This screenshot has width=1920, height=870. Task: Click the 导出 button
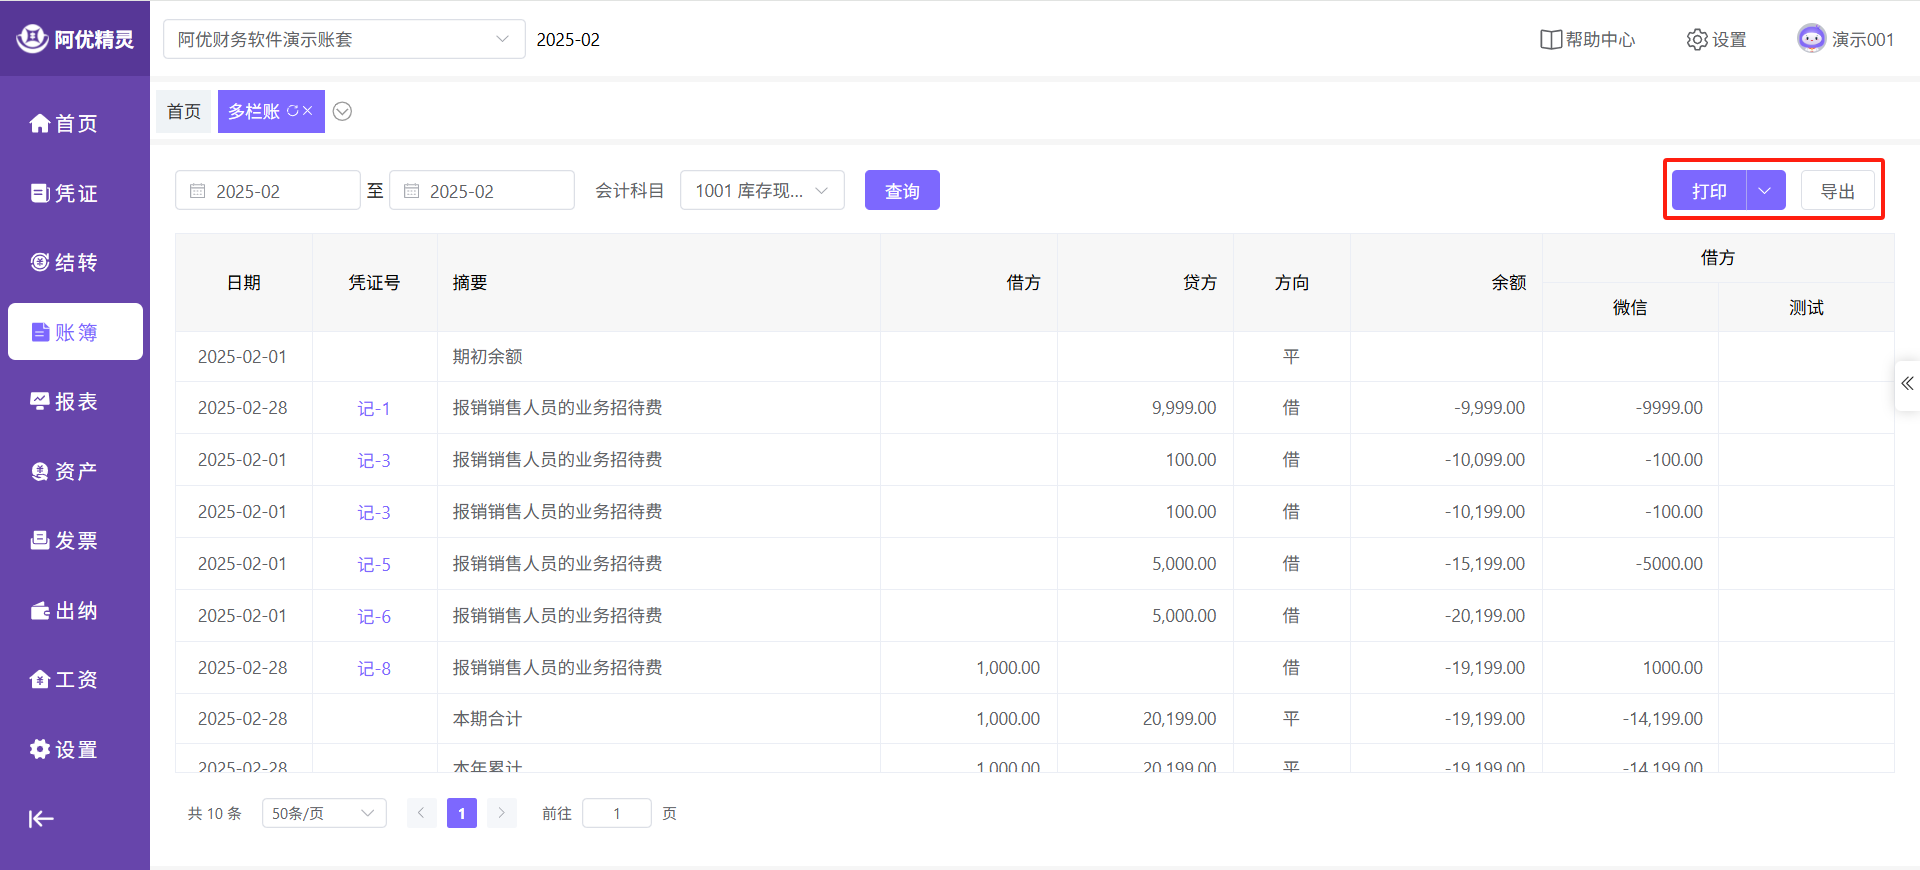pyautogui.click(x=1837, y=191)
